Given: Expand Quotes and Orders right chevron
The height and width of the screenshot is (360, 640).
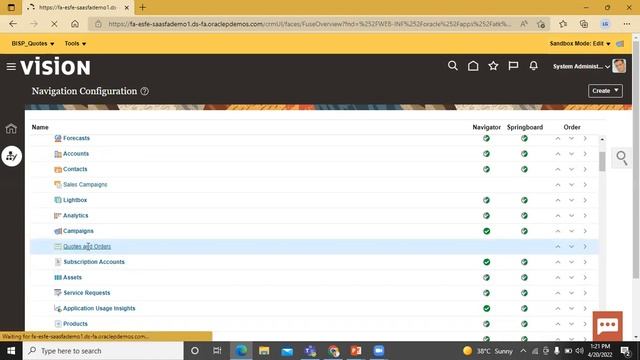Looking at the screenshot, I should coord(585,247).
